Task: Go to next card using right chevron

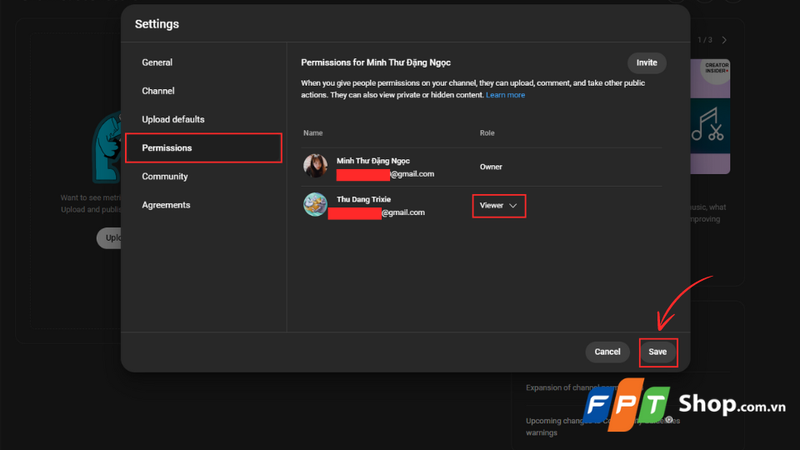Action: click(x=724, y=40)
